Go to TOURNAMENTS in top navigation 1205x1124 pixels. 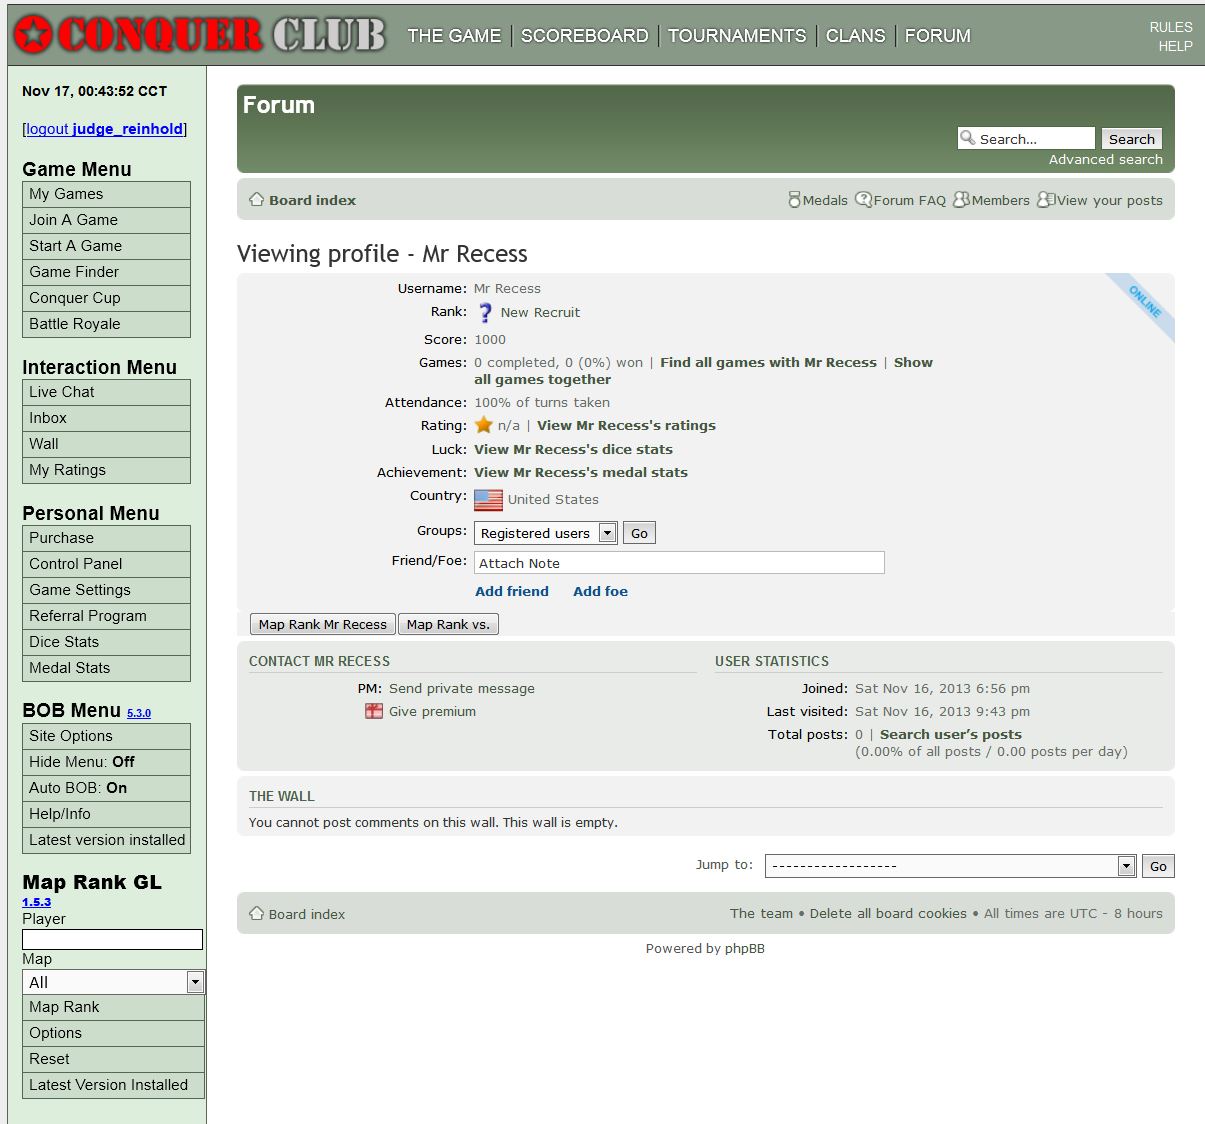point(736,36)
